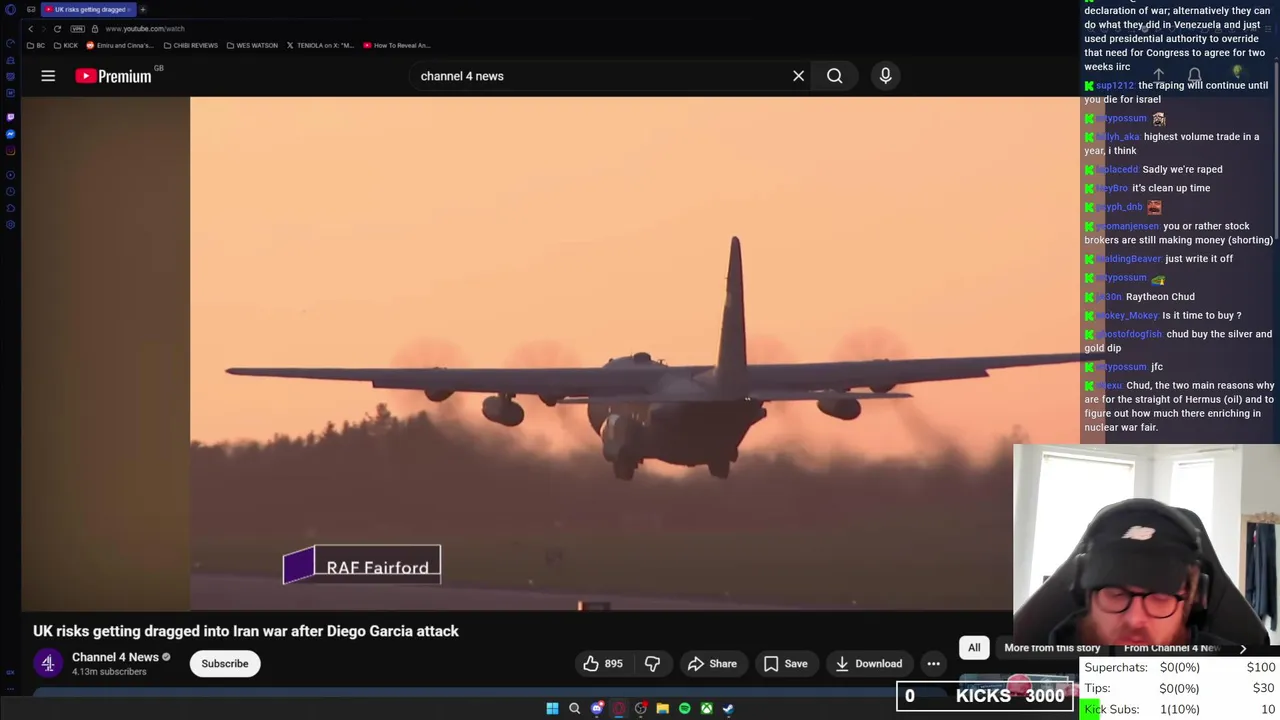Subscribe to Channel 4 News

225,664
